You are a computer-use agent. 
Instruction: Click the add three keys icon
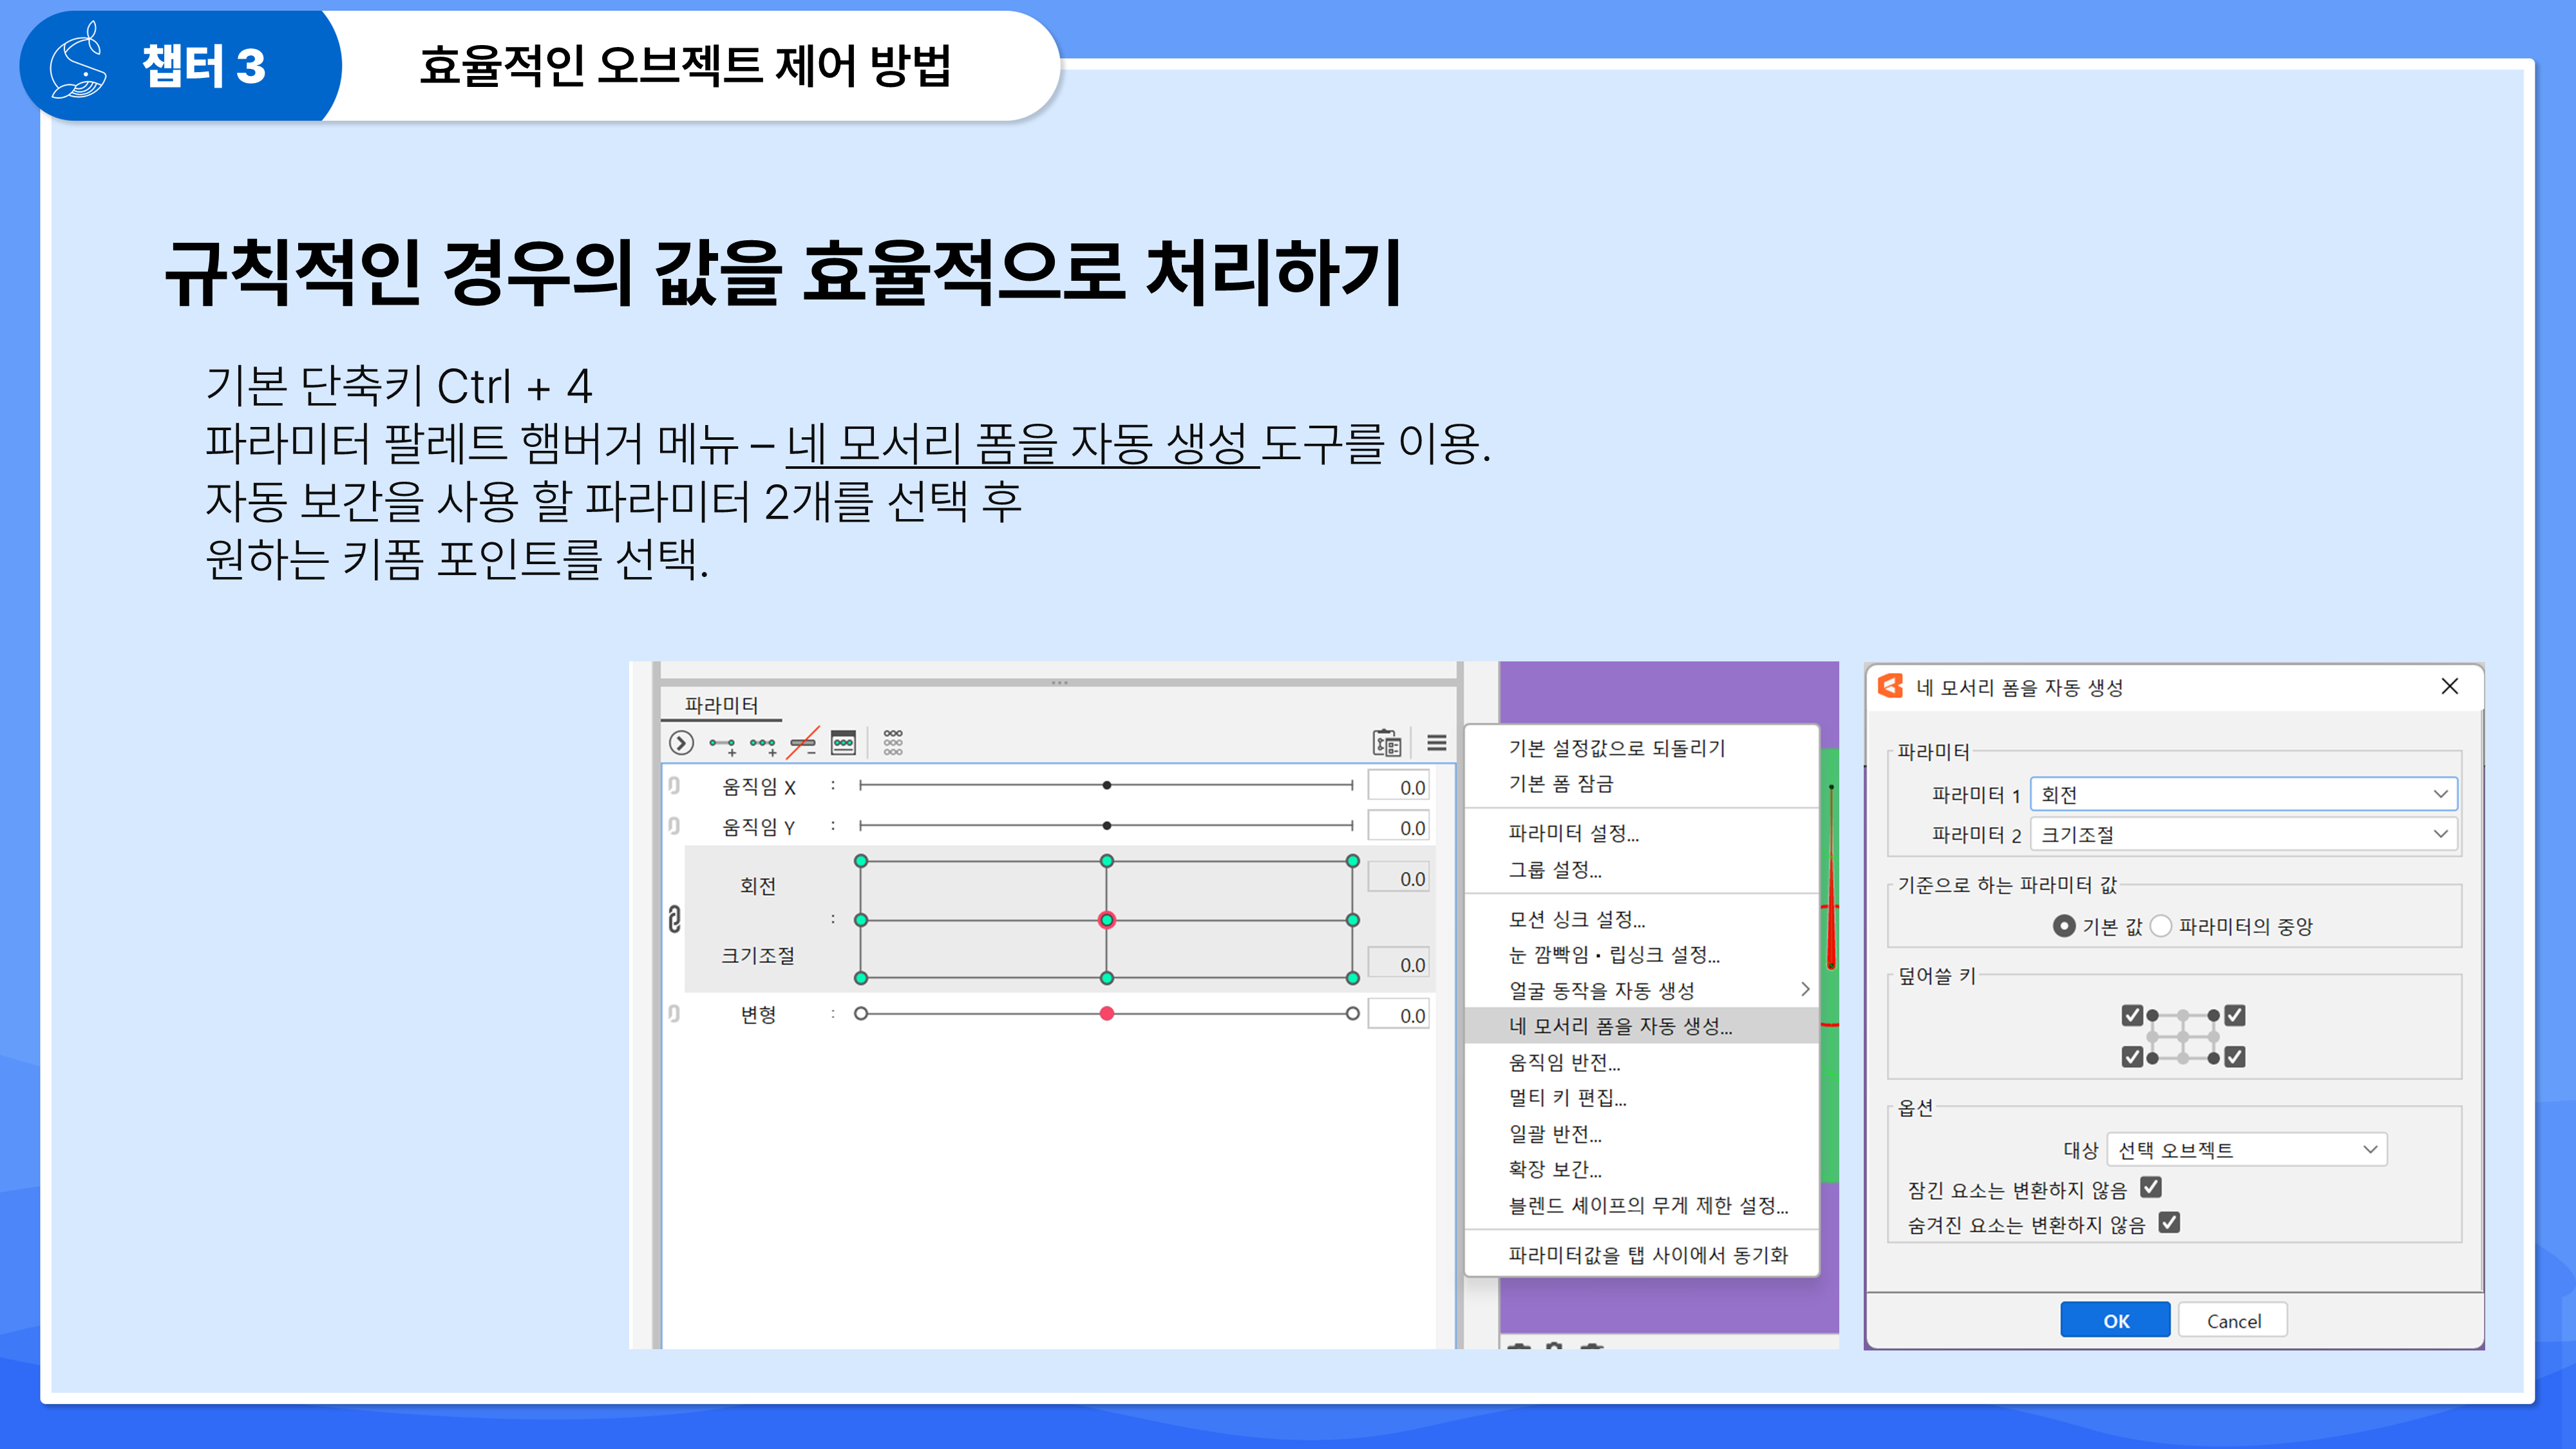(x=763, y=743)
